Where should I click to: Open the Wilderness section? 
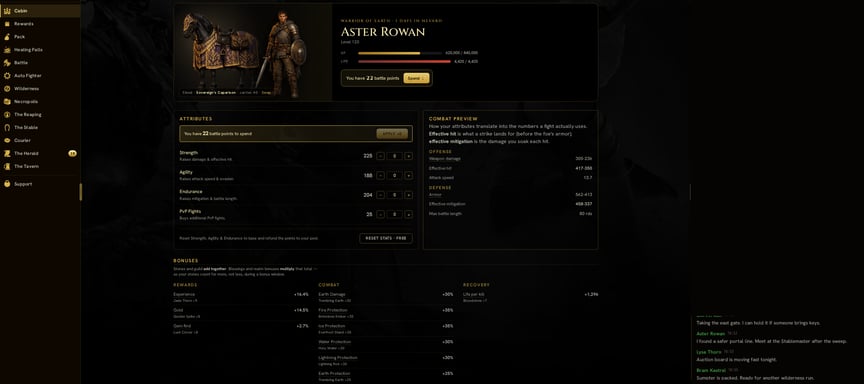[40, 88]
